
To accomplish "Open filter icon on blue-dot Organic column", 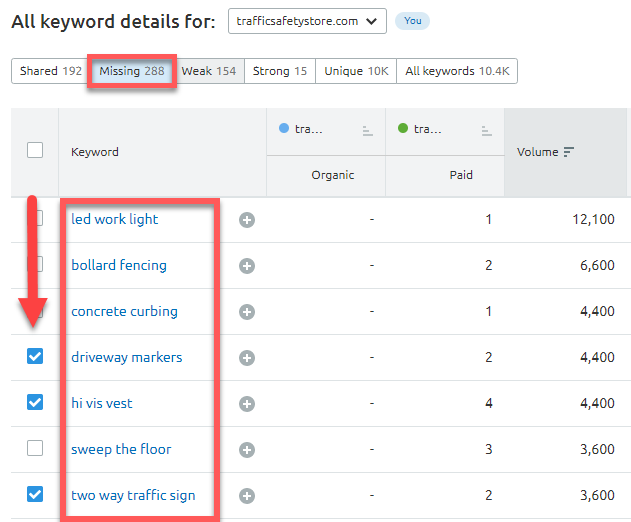I will [367, 130].
